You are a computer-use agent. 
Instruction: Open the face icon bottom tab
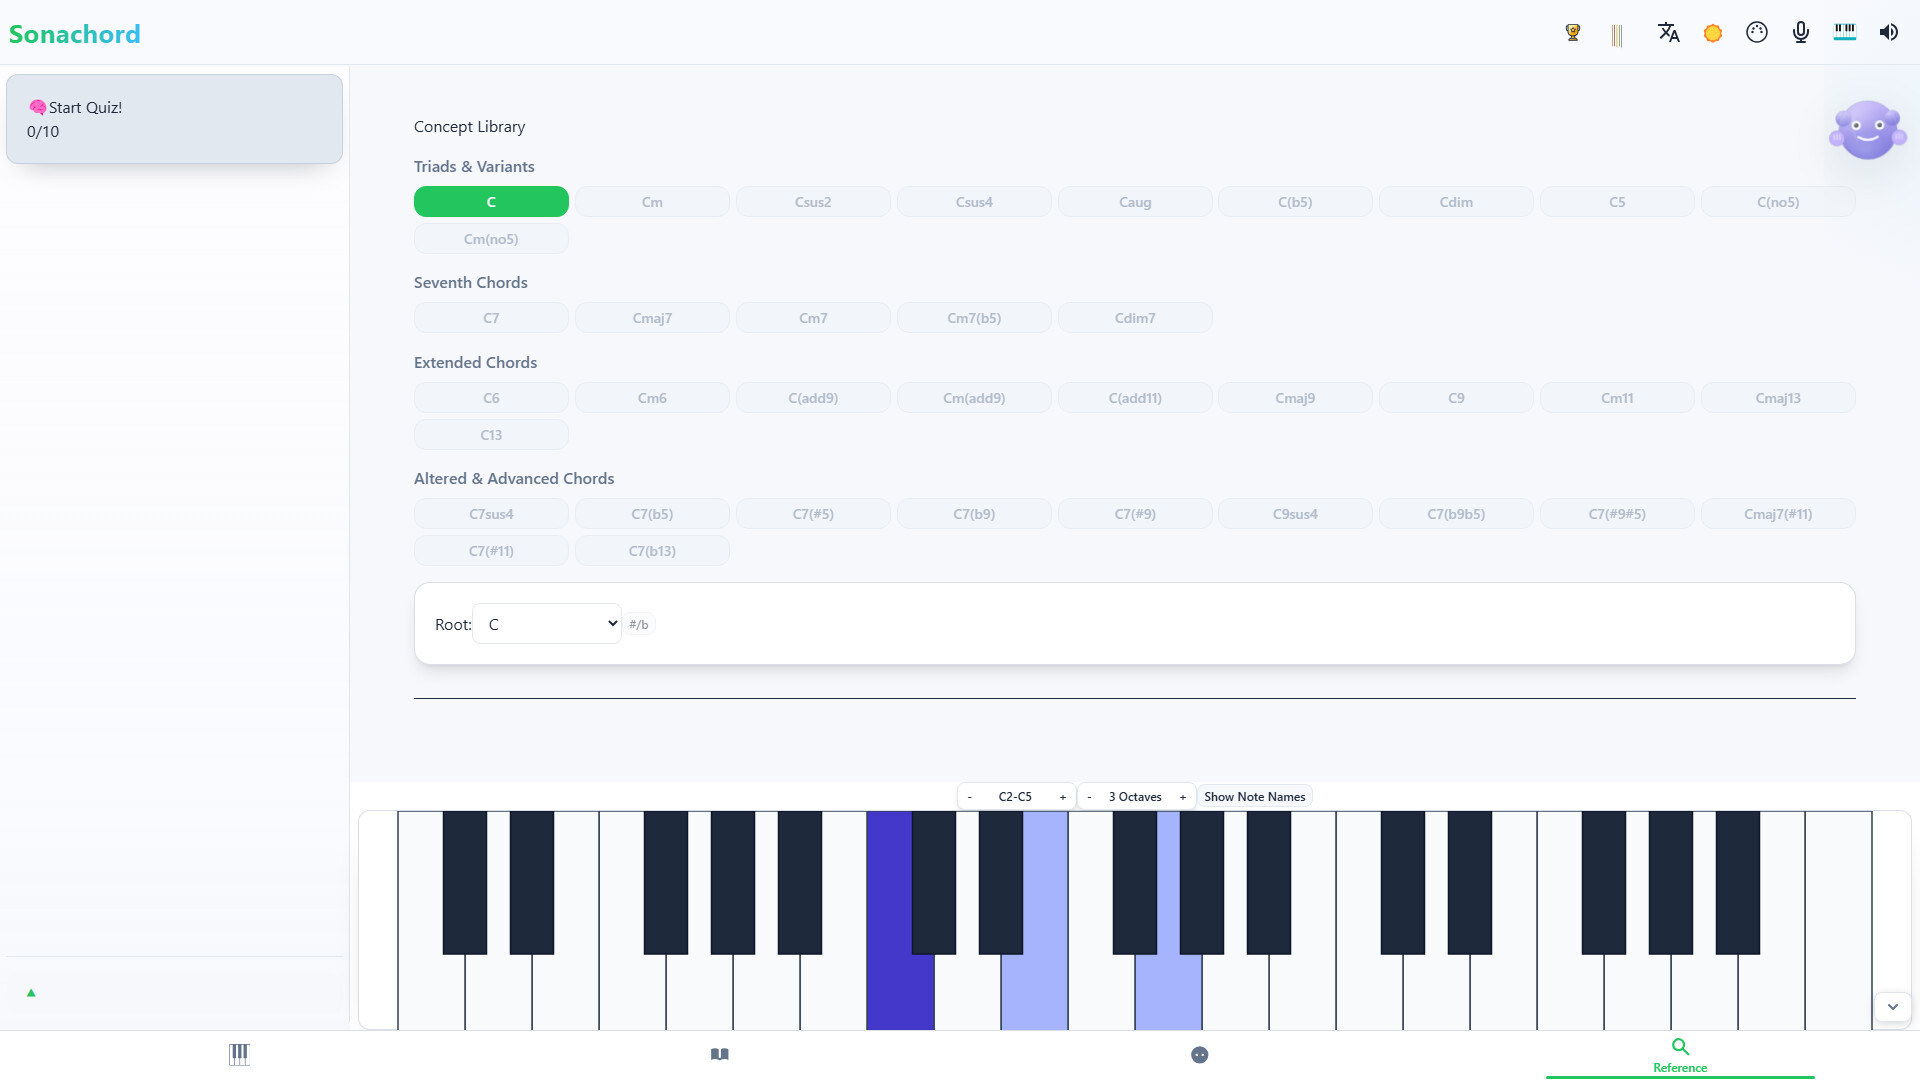tap(1200, 1055)
